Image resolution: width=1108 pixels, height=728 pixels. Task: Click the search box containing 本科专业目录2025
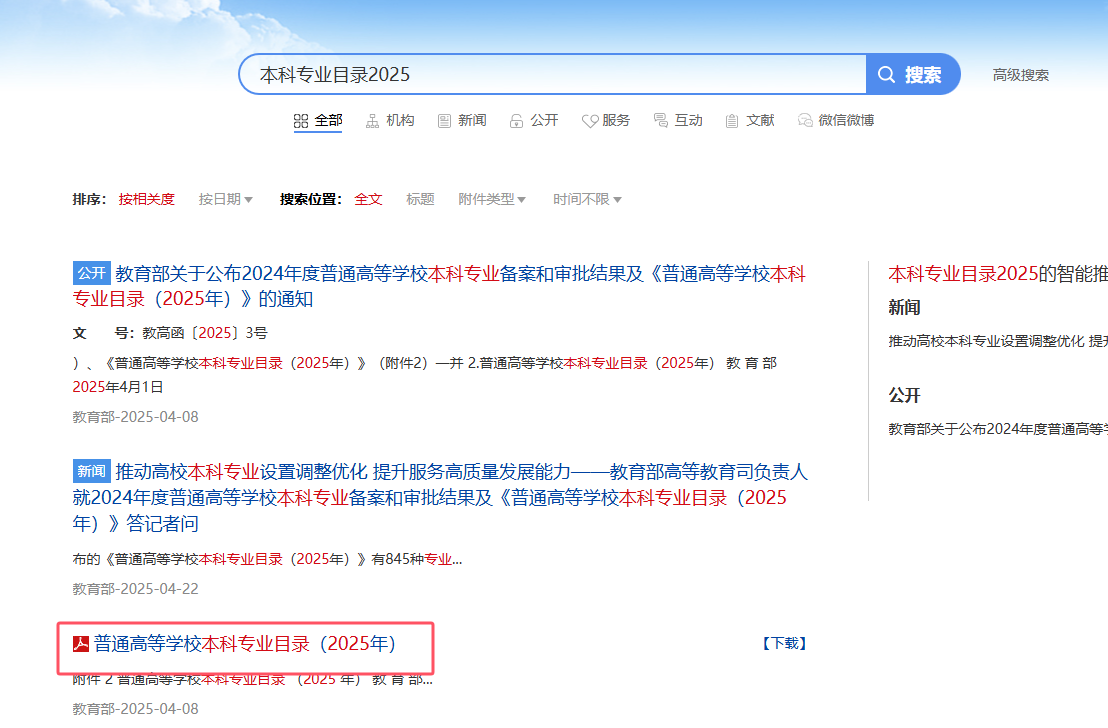pyautogui.click(x=550, y=75)
